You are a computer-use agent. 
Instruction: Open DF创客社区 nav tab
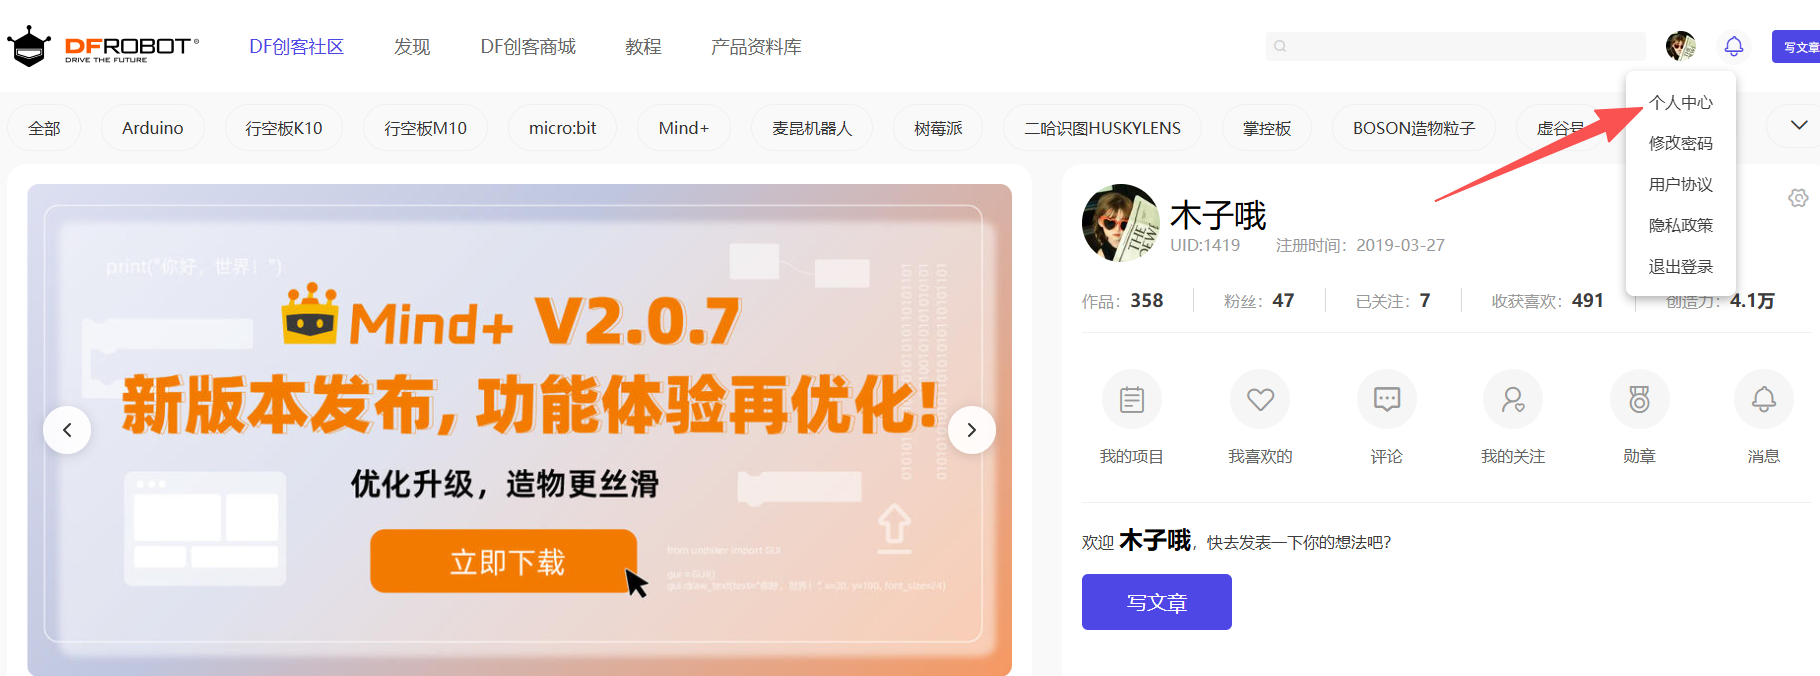tap(296, 47)
